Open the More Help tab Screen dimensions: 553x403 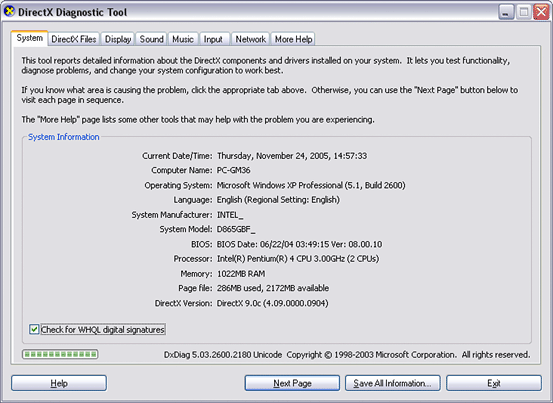click(x=293, y=39)
